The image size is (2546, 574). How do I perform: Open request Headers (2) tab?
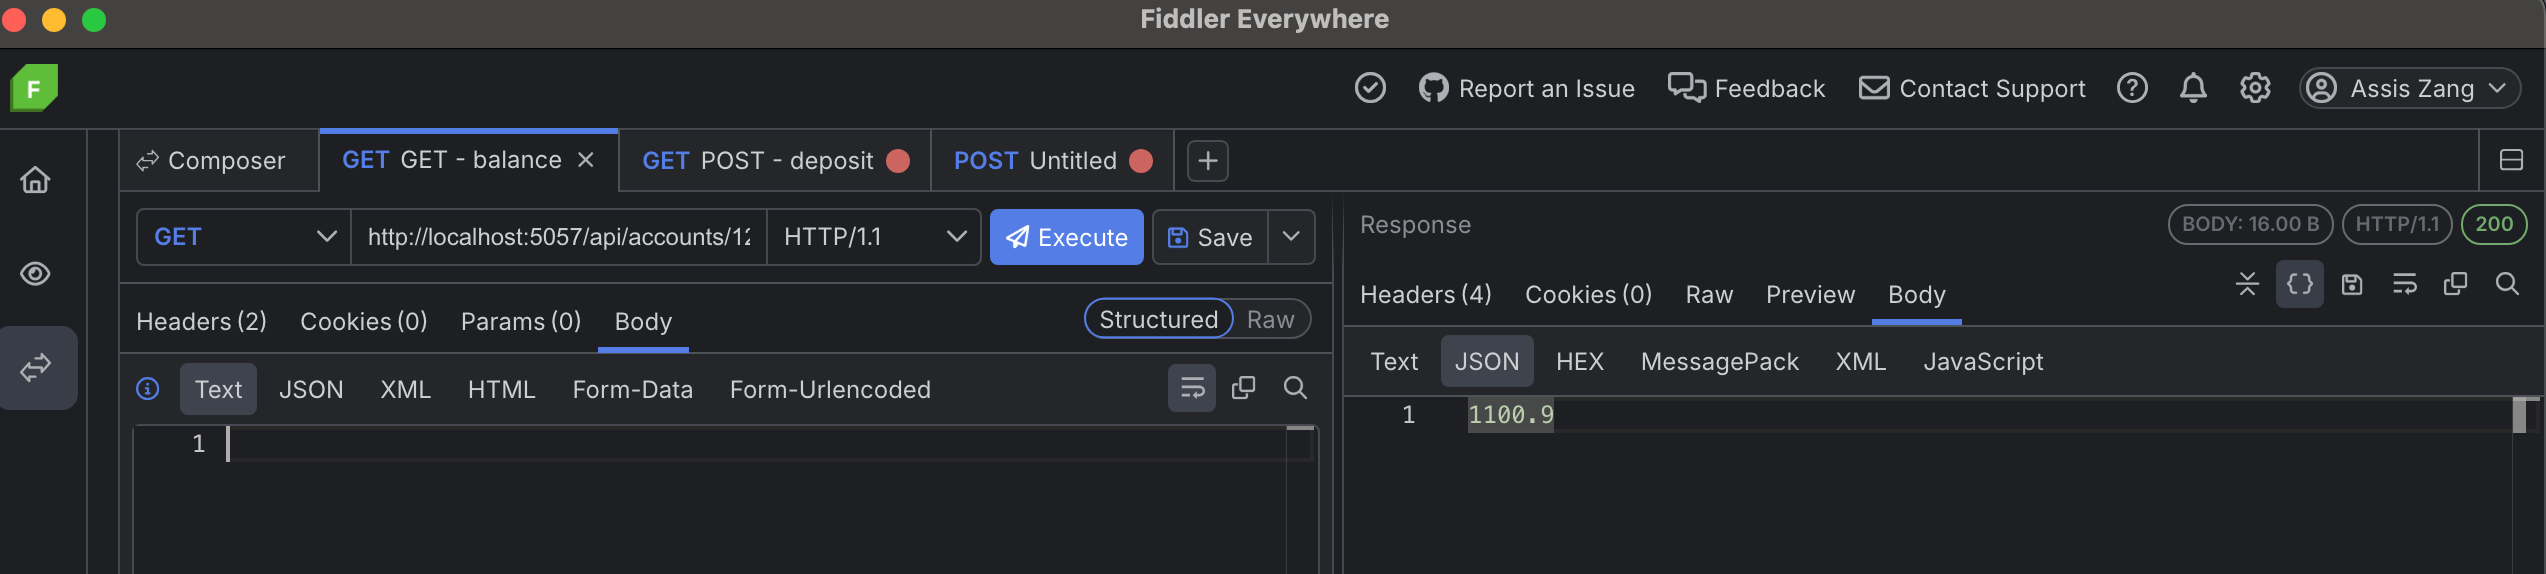click(201, 321)
